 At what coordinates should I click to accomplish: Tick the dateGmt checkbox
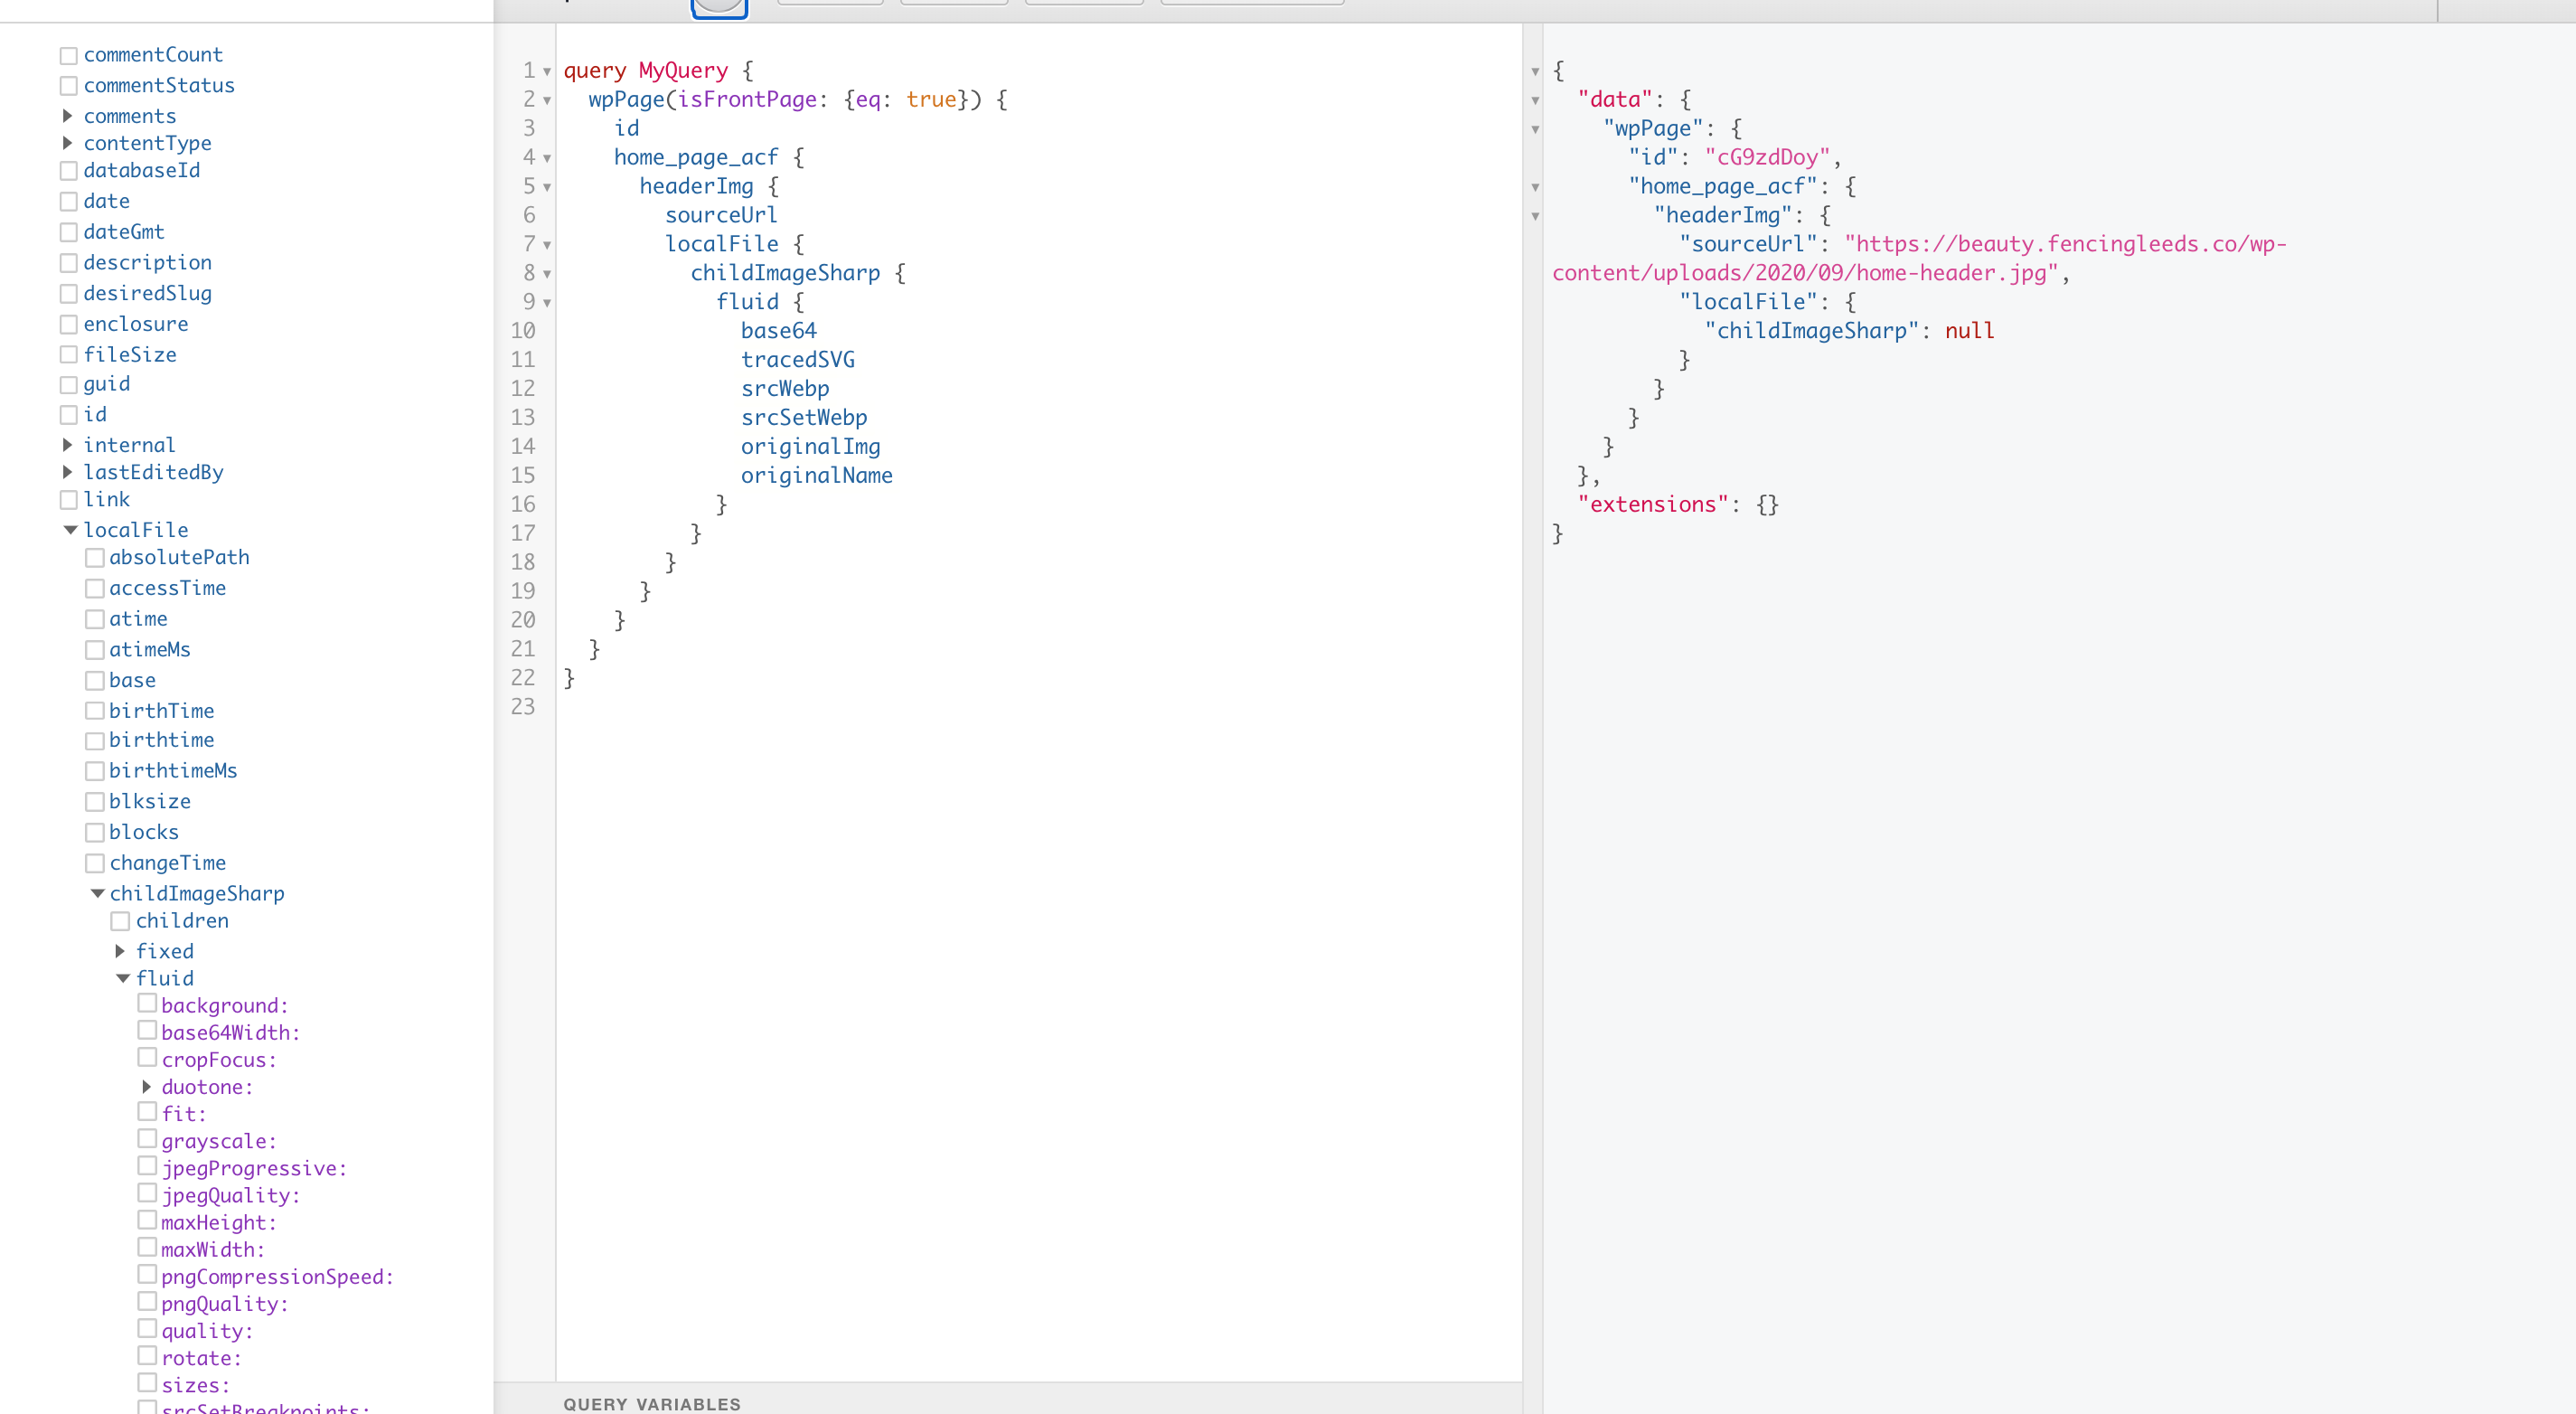[x=69, y=233]
